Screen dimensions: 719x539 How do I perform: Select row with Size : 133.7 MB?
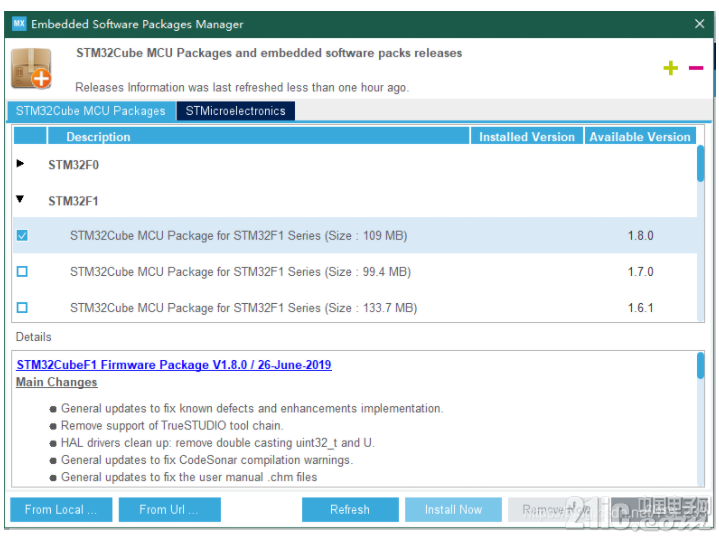tap(355, 307)
